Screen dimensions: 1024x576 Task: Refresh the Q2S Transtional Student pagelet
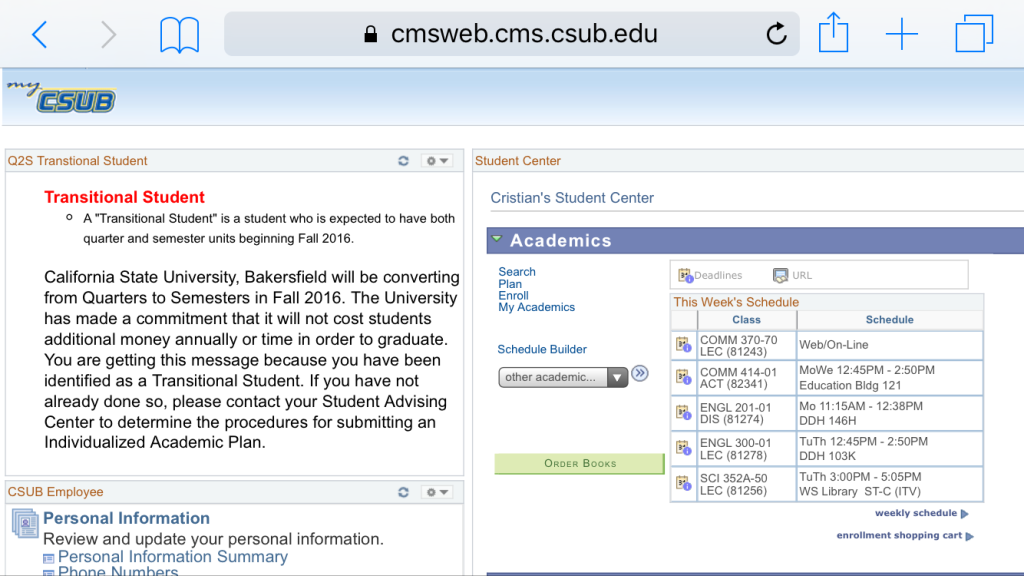[404, 161]
